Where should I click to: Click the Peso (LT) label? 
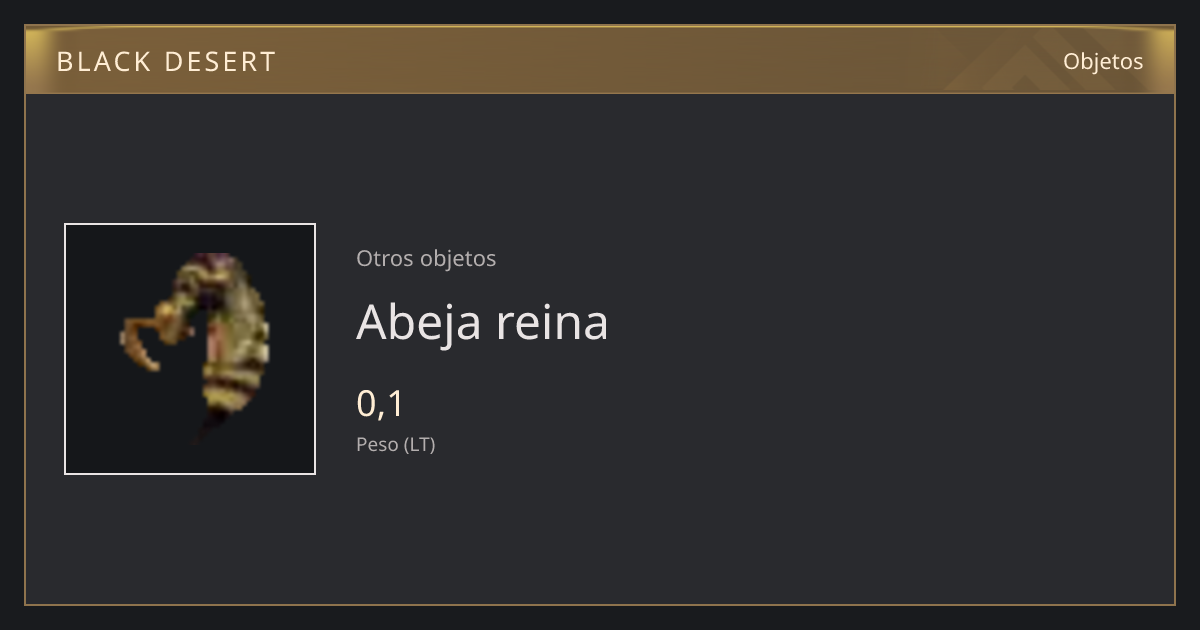396,444
